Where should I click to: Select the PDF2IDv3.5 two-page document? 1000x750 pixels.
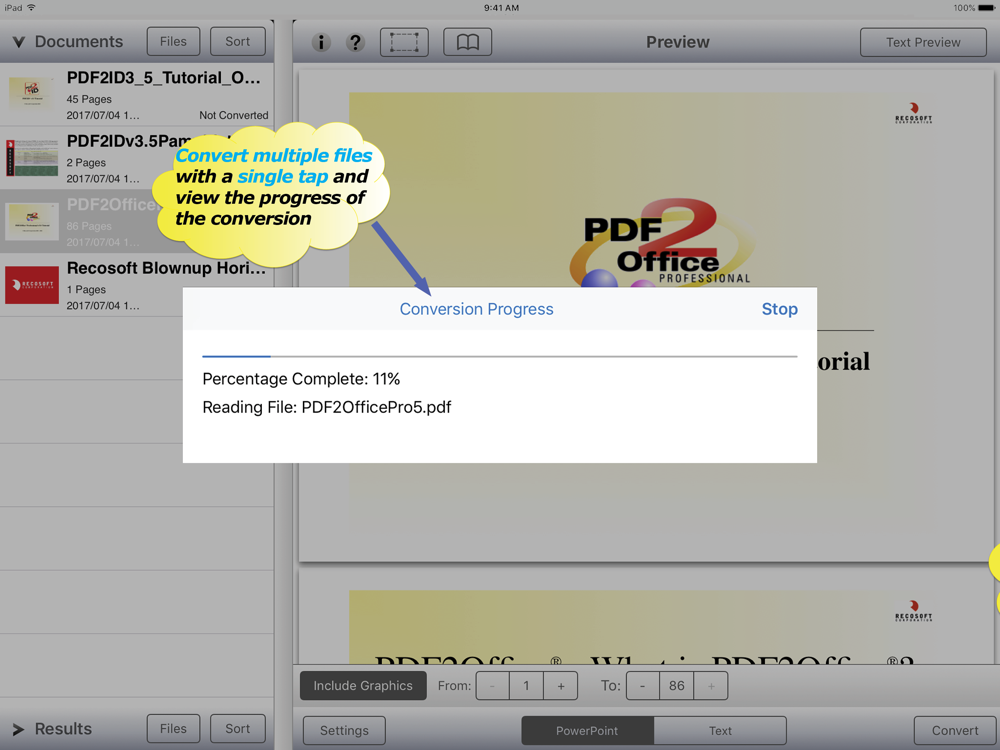point(136,158)
